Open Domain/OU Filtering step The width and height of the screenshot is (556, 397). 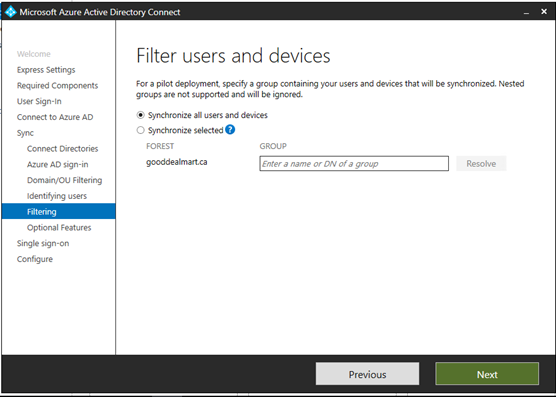tap(65, 180)
